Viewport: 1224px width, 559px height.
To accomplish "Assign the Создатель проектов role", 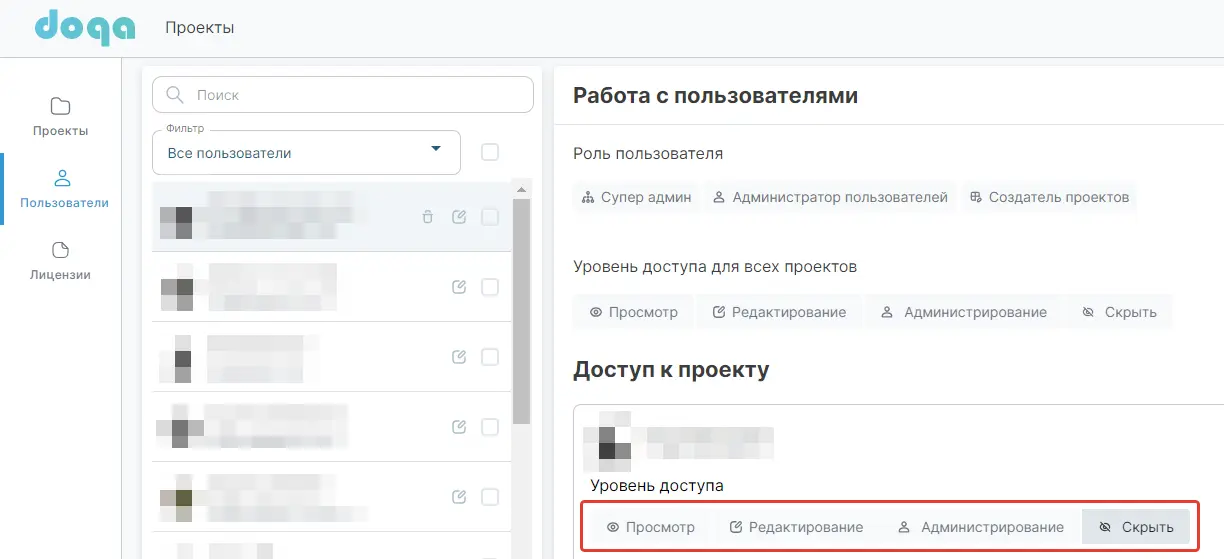I will click(x=1049, y=197).
